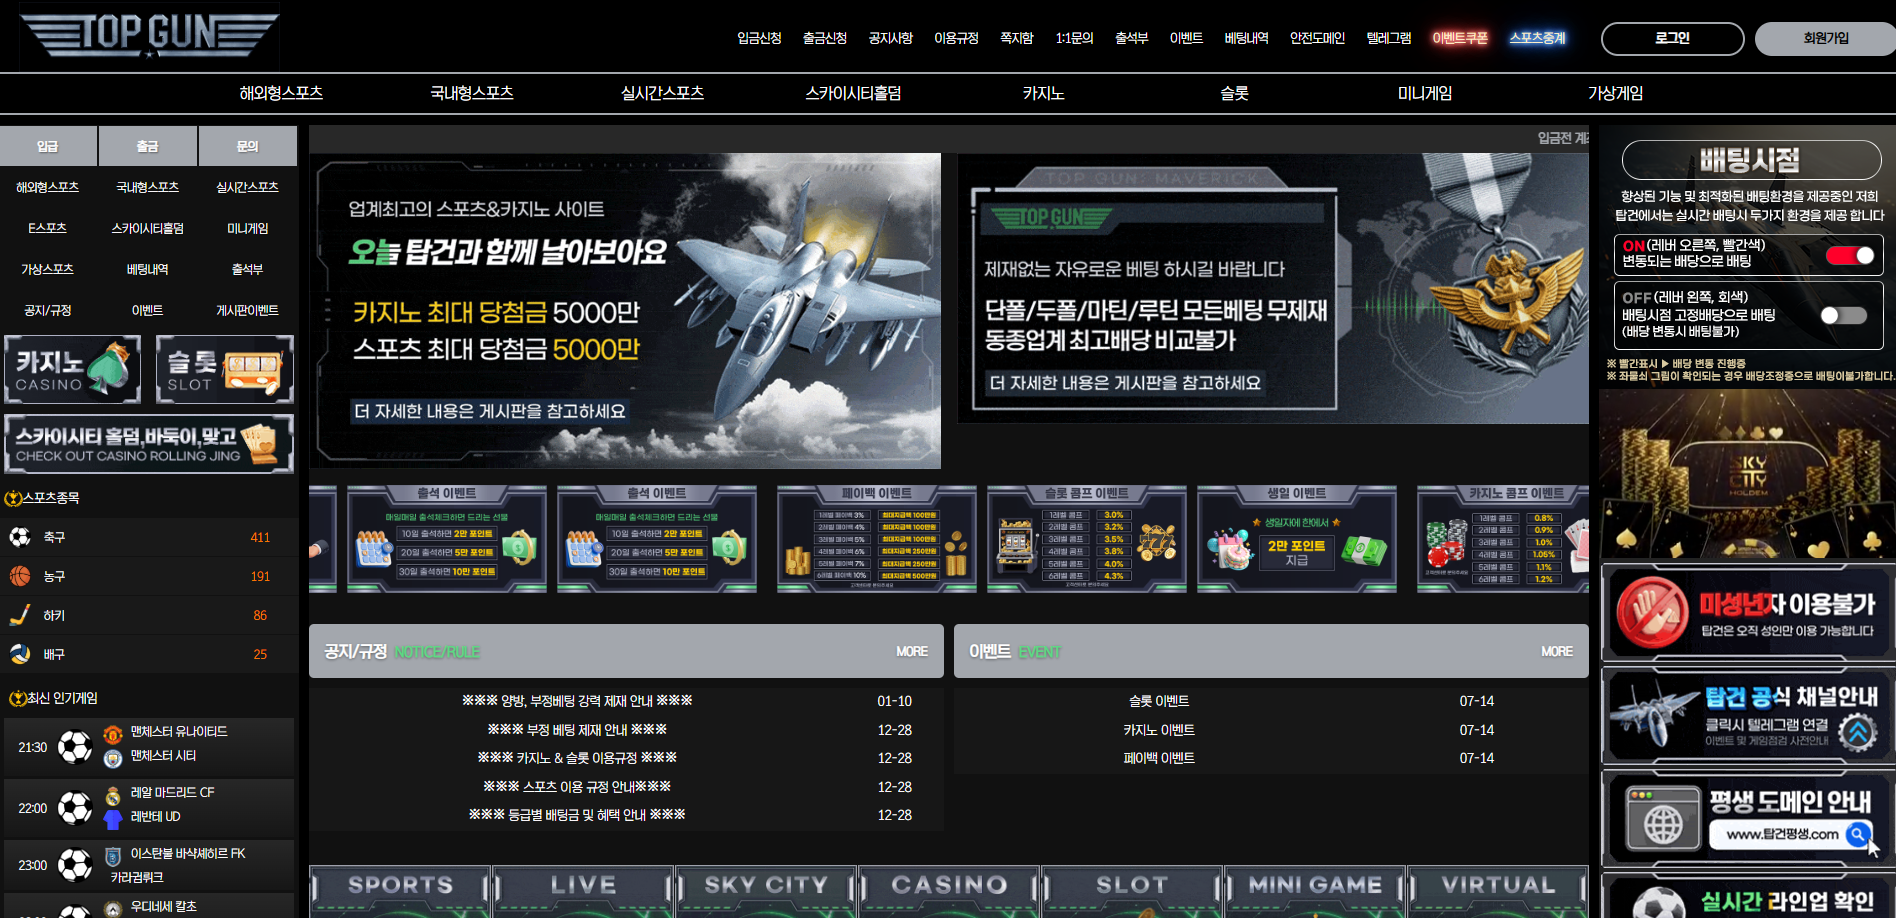Viewport: 1896px width, 918px height.
Task: Click the Top Gun logo
Action: [149, 35]
